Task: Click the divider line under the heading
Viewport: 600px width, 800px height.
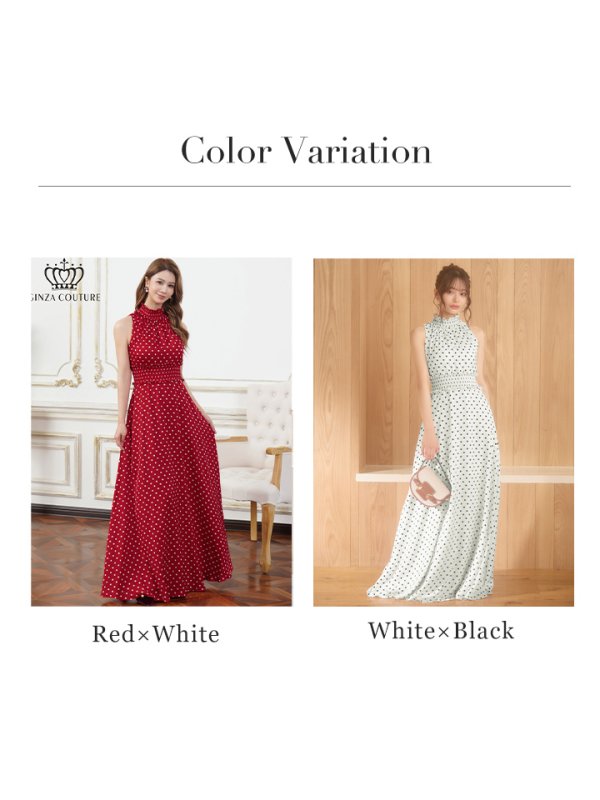Action: pos(305,186)
